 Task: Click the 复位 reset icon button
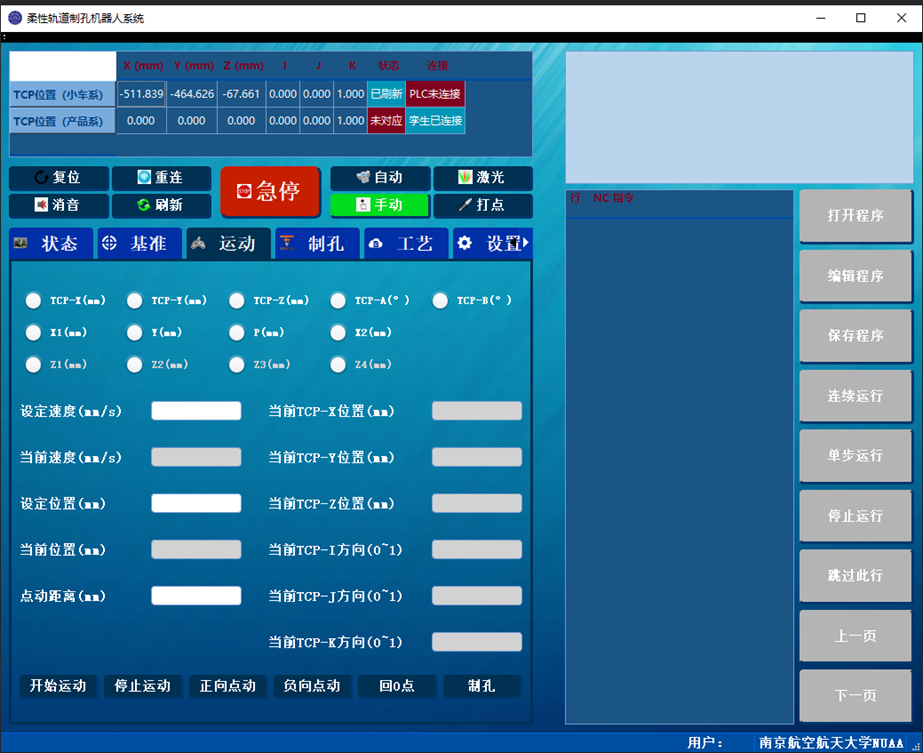pos(58,178)
